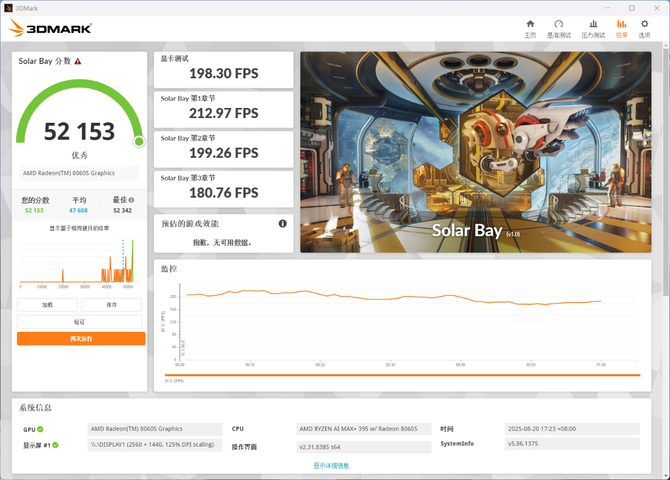Close the 3DMark window
The image size is (670, 480).
click(x=655, y=6)
